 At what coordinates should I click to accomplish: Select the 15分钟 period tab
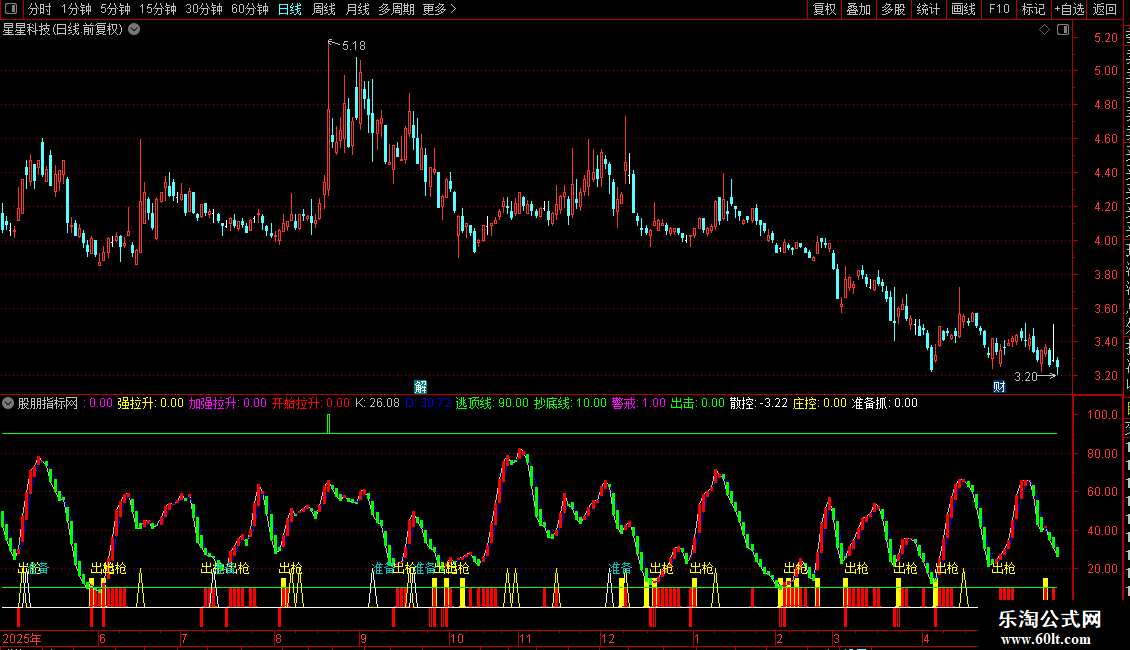158,9
